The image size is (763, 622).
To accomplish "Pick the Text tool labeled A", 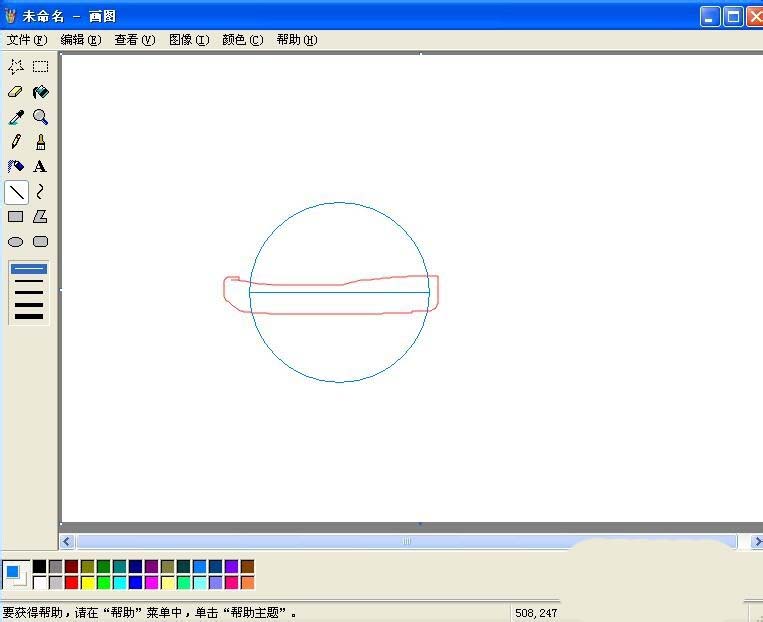I will 40,166.
